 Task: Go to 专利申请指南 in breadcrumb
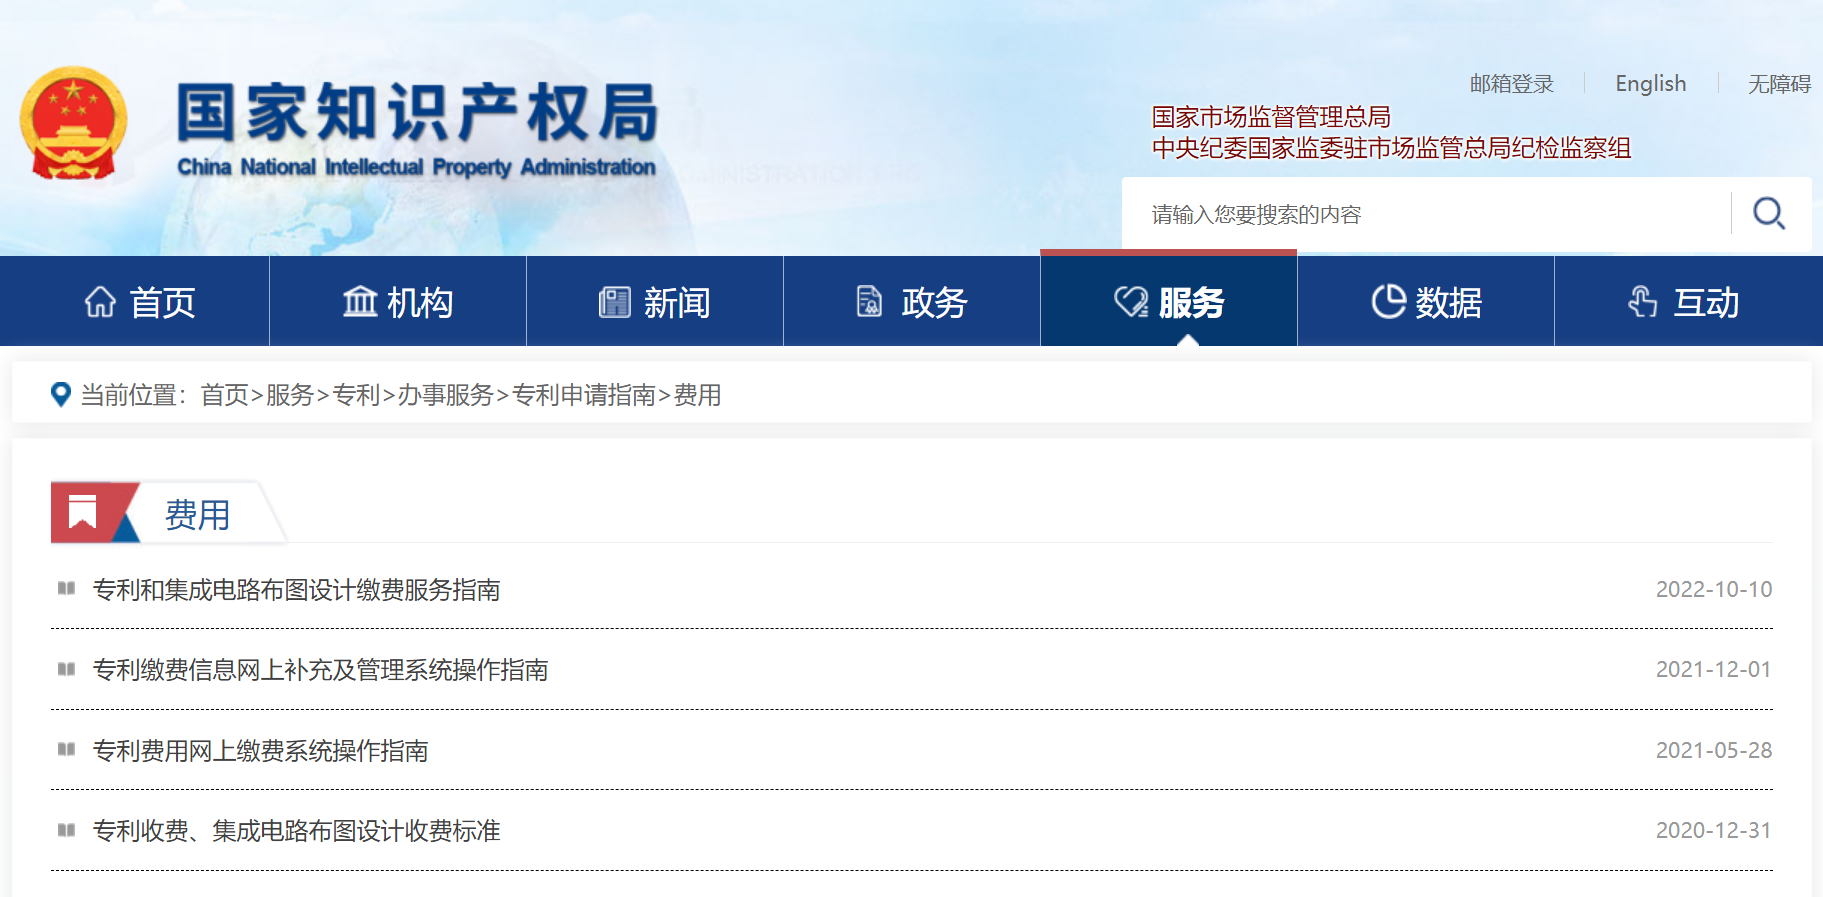tap(583, 395)
